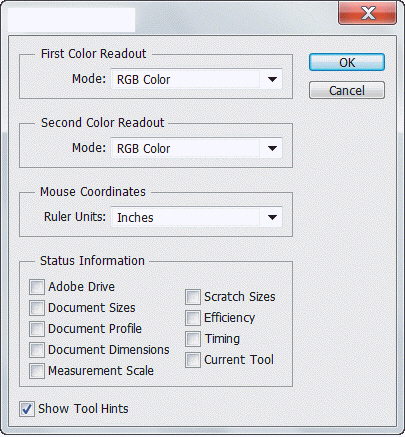Click the Inches ruler units field
The width and height of the screenshot is (405, 437).
point(197,217)
